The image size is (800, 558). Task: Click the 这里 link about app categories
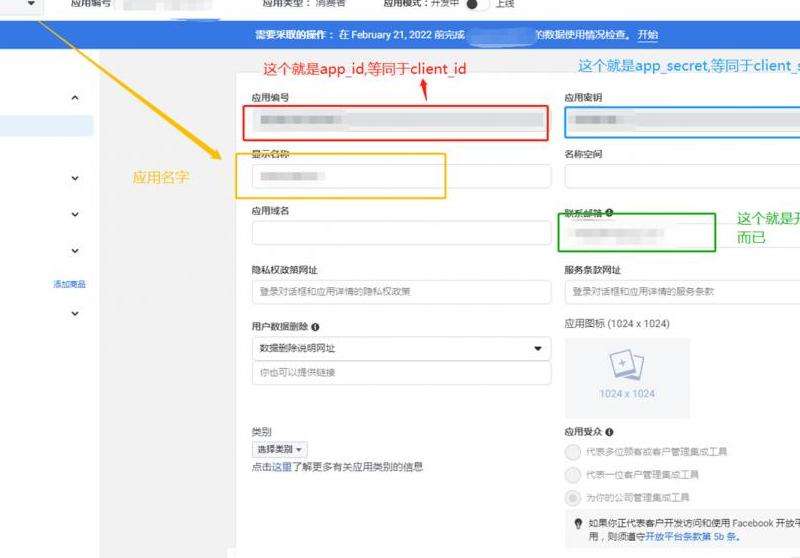pyautogui.click(x=282, y=467)
